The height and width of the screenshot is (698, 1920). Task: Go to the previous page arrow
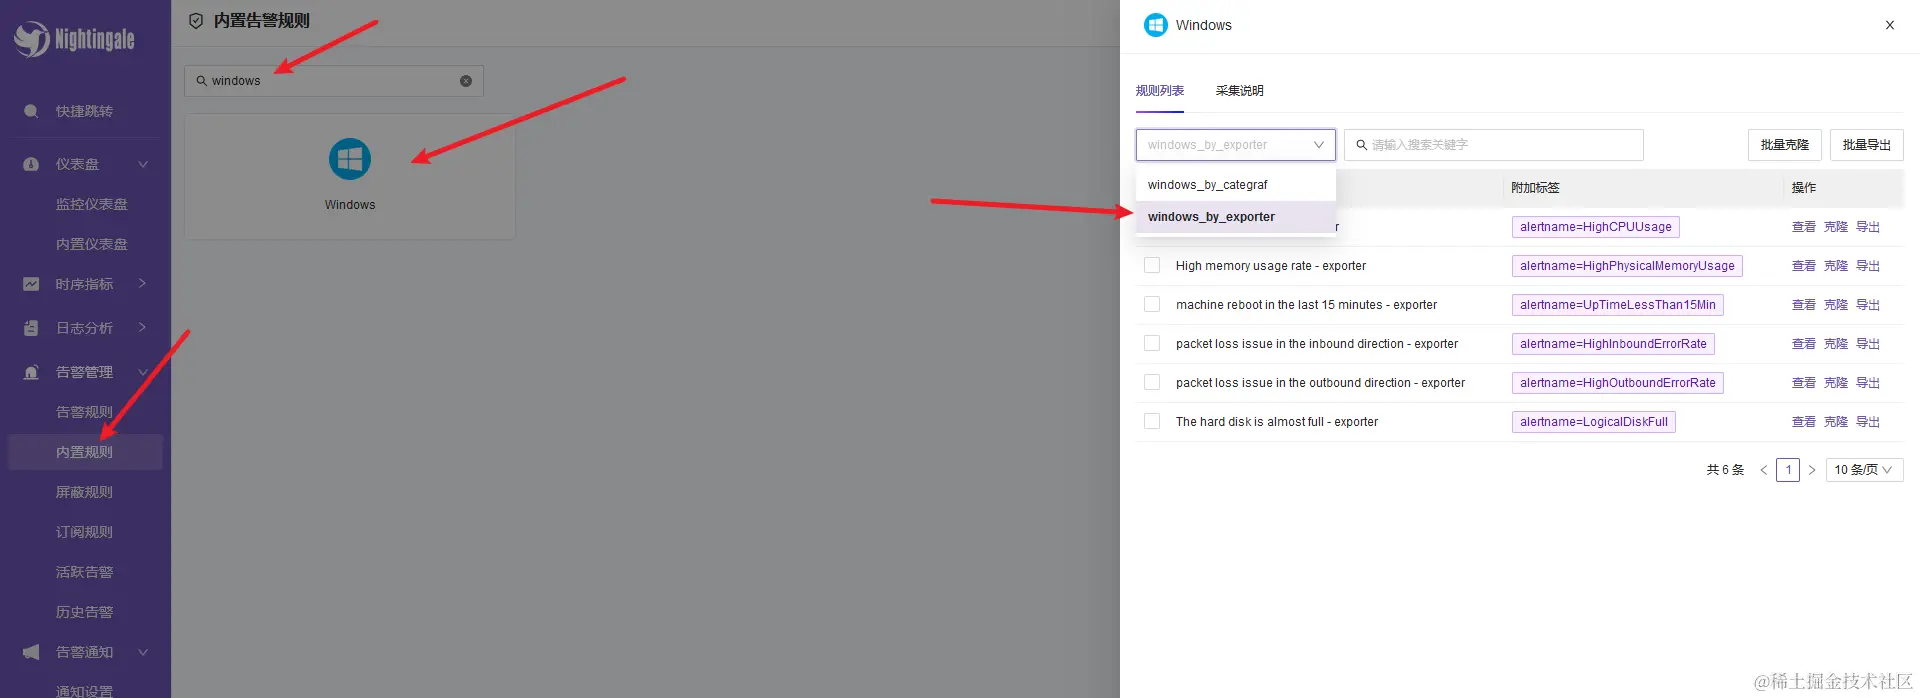tap(1764, 470)
